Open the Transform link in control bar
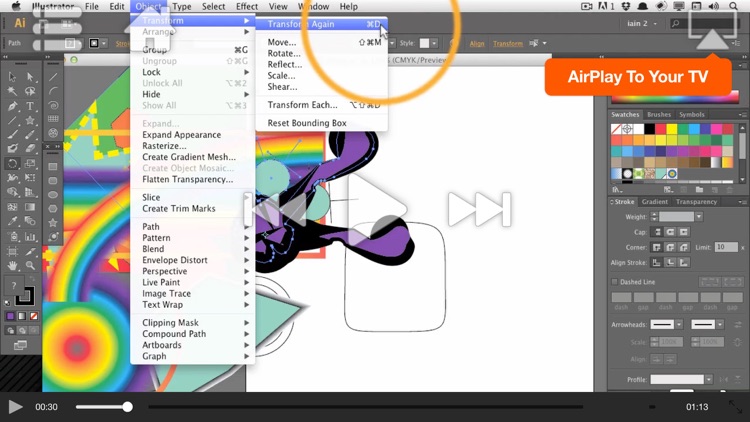The height and width of the screenshot is (422, 750). (507, 44)
